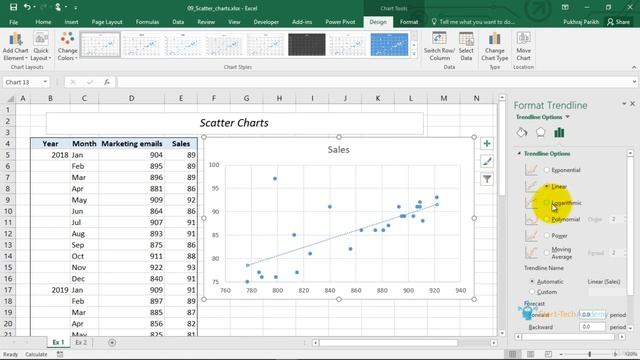640x360 pixels.
Task: Select column header D
Action: 131,98
